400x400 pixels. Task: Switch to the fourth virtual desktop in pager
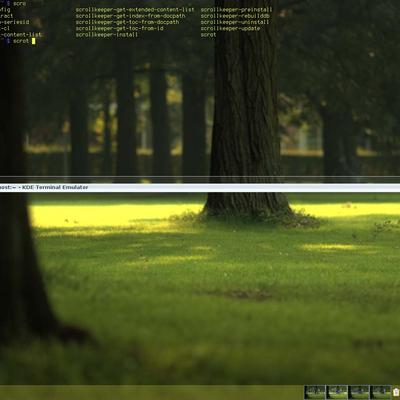click(381, 392)
